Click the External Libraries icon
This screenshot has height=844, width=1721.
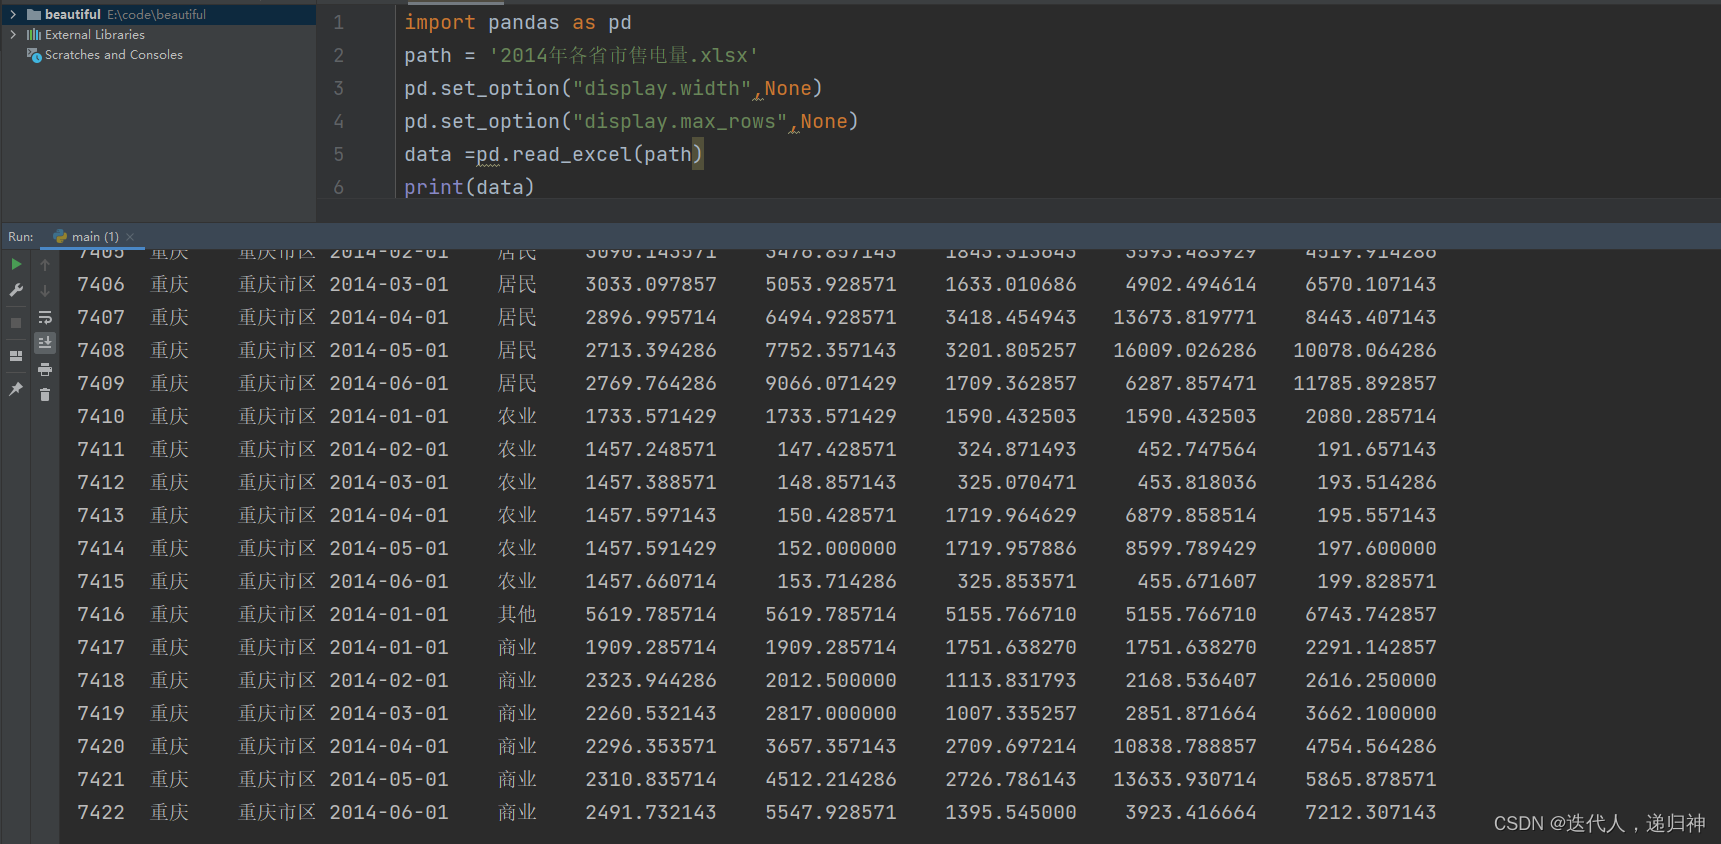(x=34, y=34)
